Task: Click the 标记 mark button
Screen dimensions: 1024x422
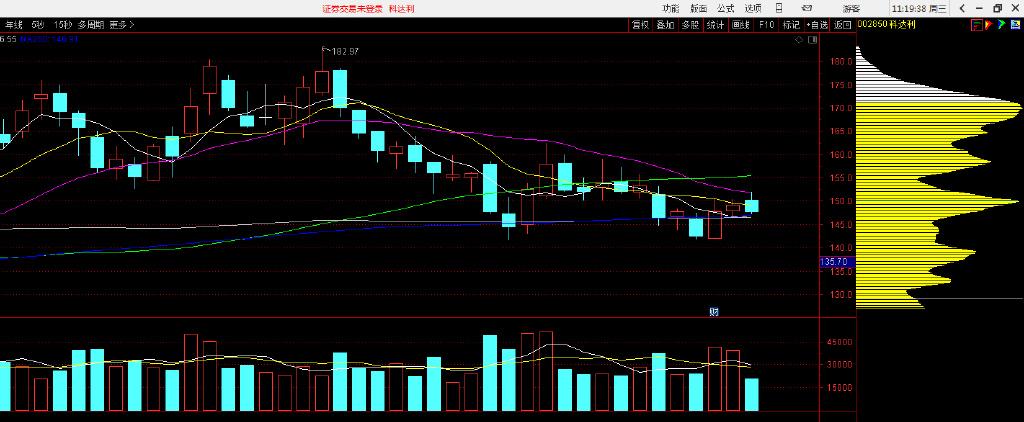Action: (791, 25)
